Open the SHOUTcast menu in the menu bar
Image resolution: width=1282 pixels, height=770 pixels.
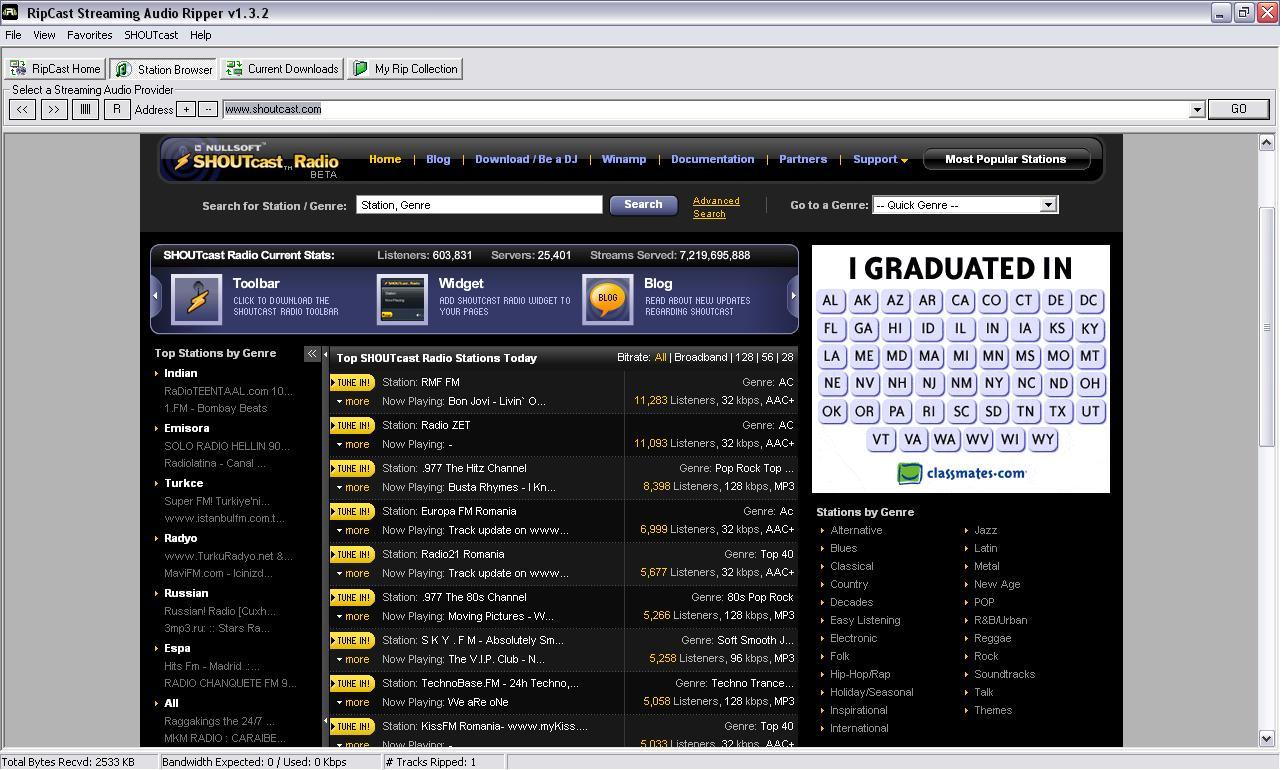pyautogui.click(x=151, y=35)
